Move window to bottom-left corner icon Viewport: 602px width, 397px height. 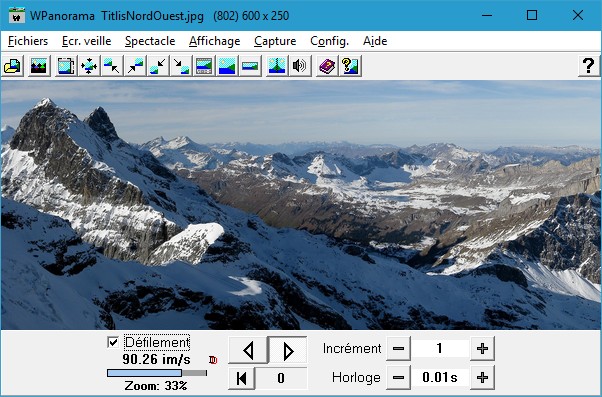click(158, 66)
